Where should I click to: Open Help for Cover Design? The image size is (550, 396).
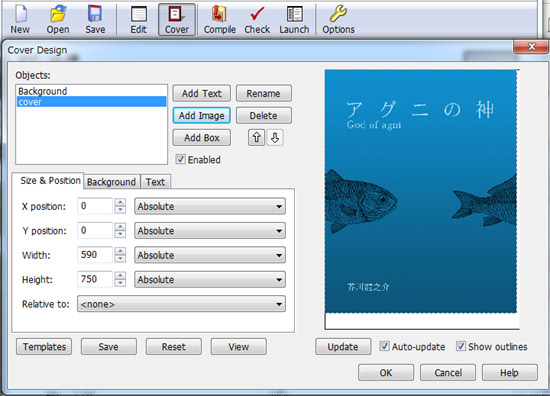pos(510,372)
